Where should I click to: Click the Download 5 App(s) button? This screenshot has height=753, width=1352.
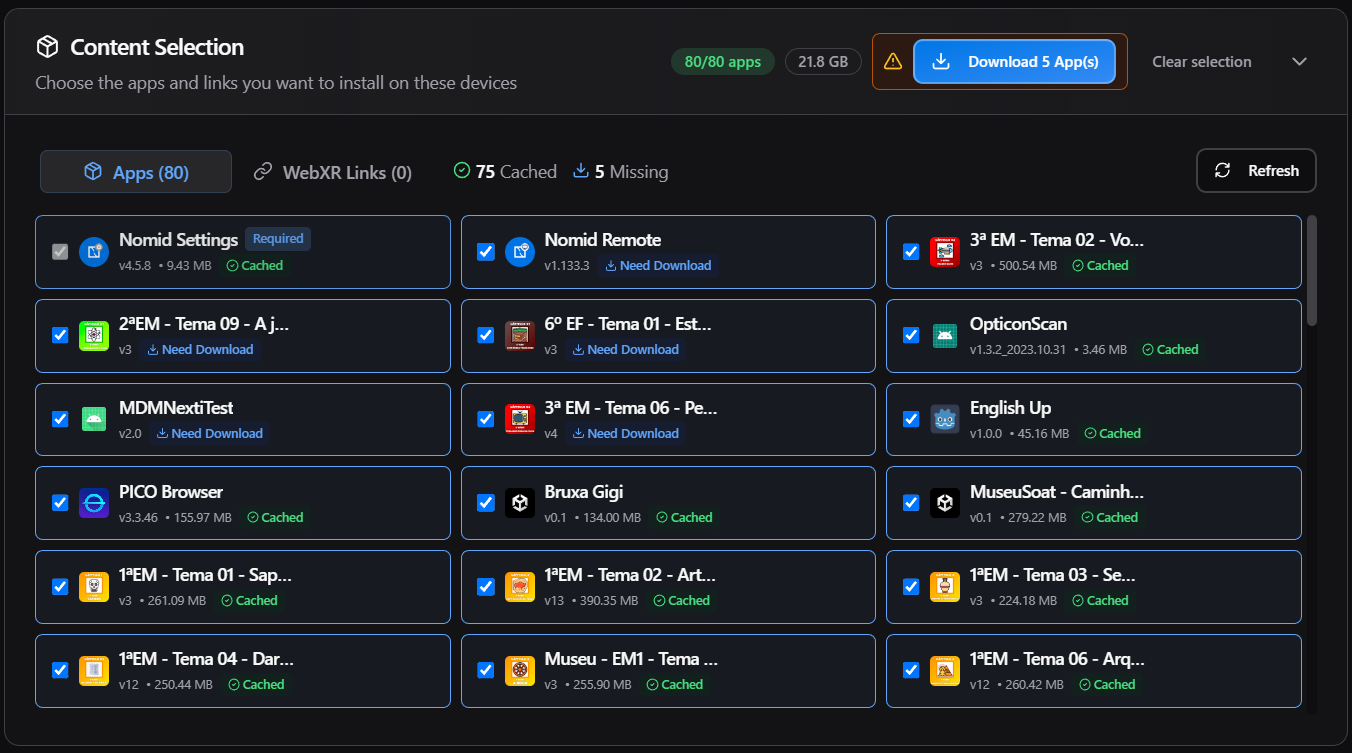1014,62
